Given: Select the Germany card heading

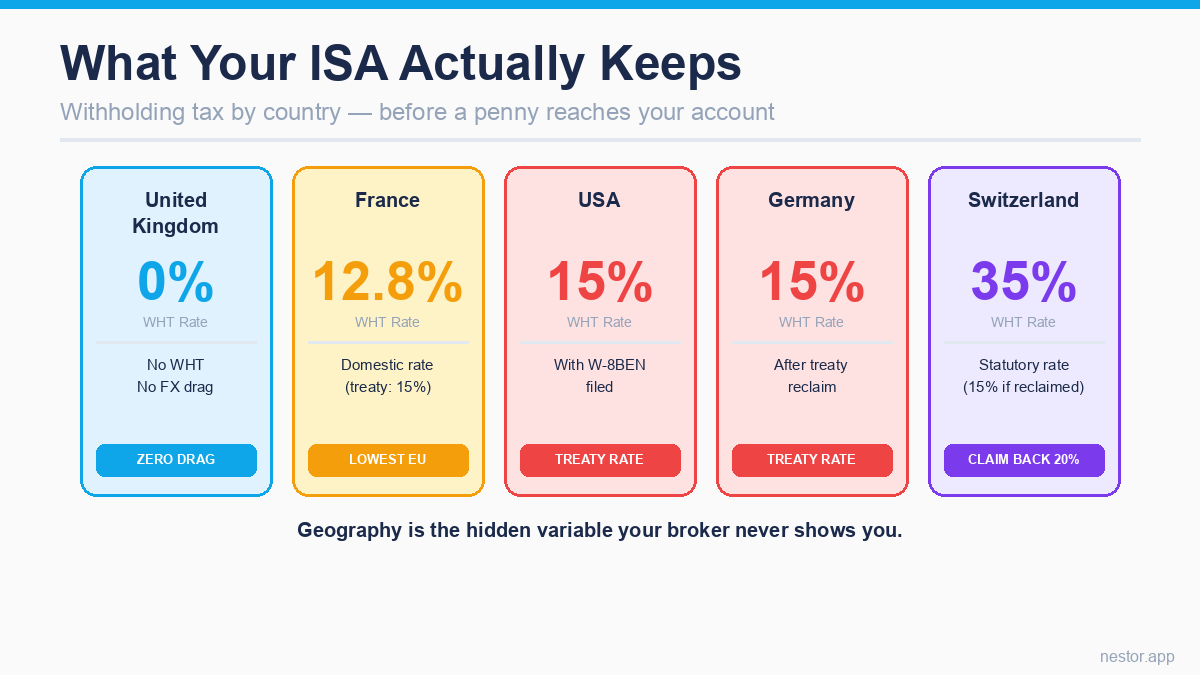Looking at the screenshot, I should point(812,200).
